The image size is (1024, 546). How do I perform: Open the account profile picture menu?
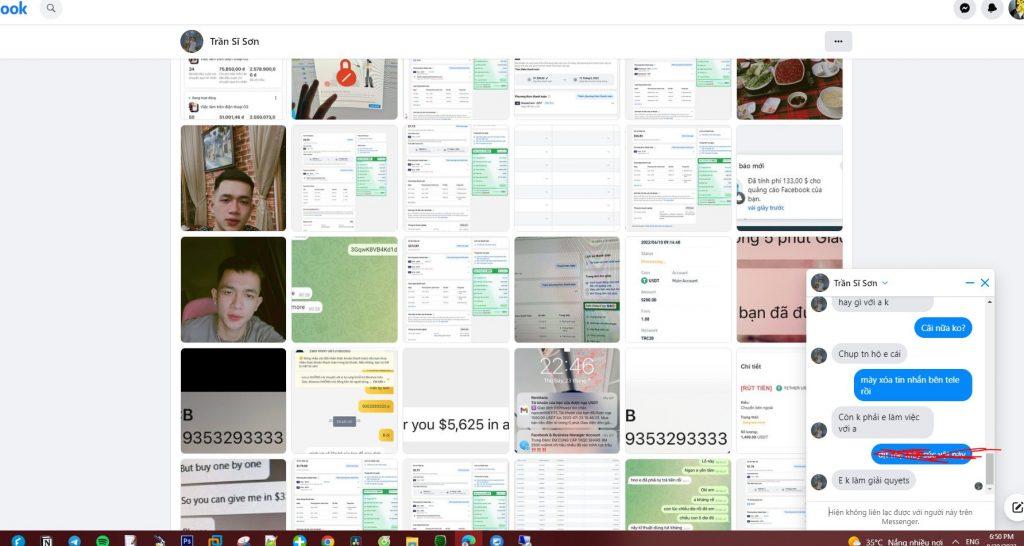click(x=1017, y=8)
